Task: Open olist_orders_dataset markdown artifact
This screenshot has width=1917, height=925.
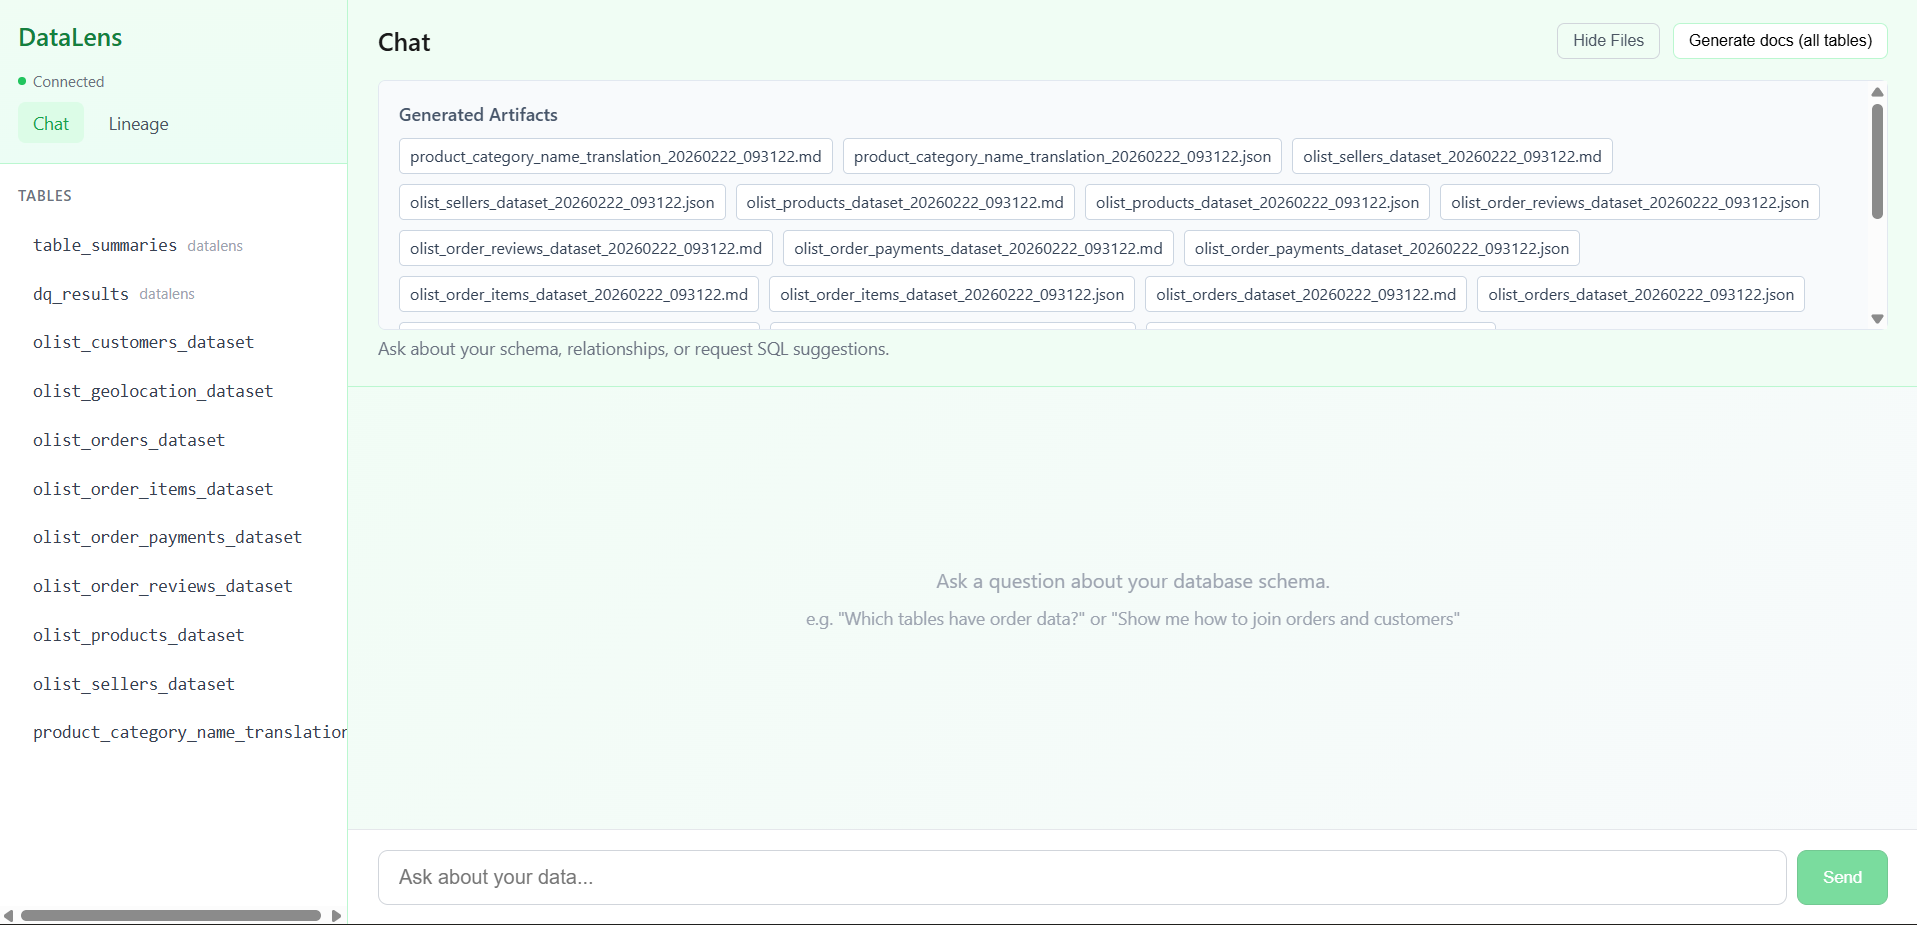Action: 1306,294
